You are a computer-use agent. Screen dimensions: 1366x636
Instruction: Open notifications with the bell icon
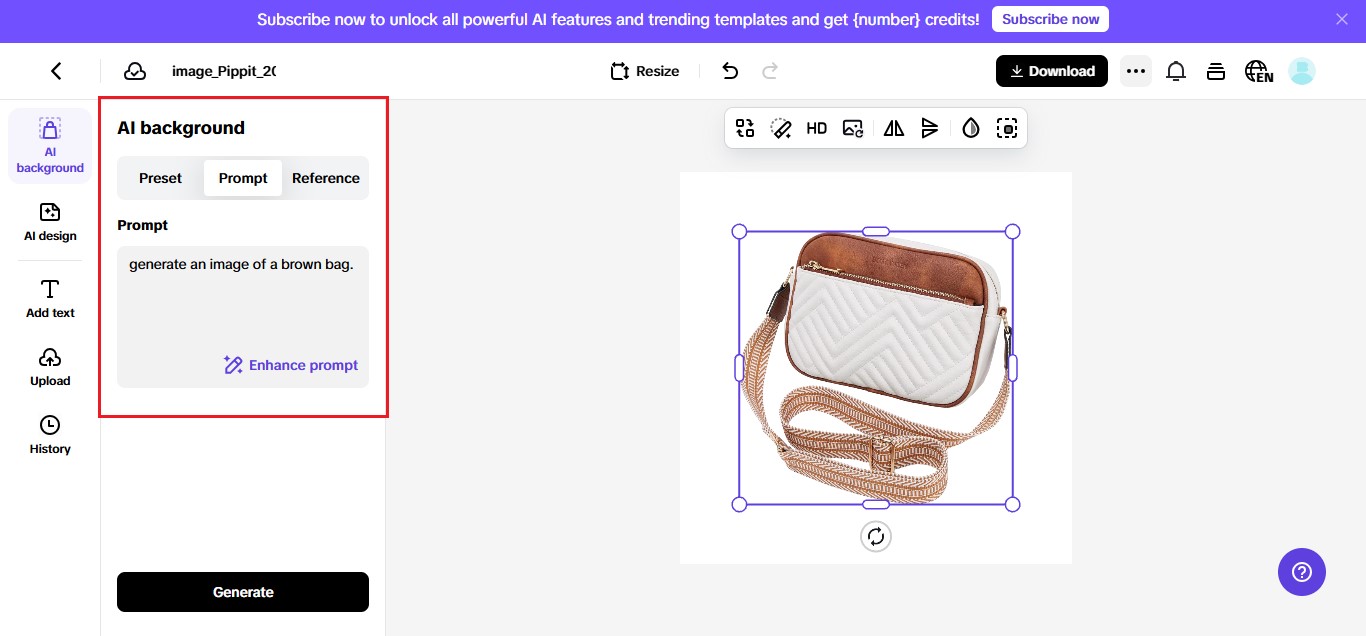pos(1175,70)
